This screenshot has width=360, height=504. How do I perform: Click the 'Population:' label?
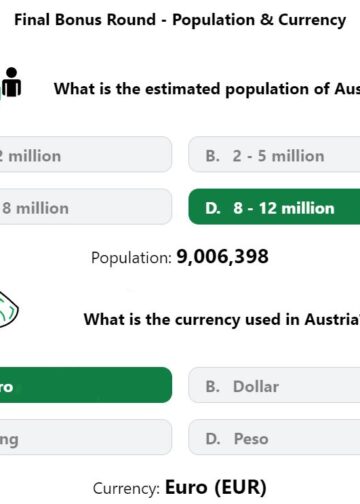(131, 258)
